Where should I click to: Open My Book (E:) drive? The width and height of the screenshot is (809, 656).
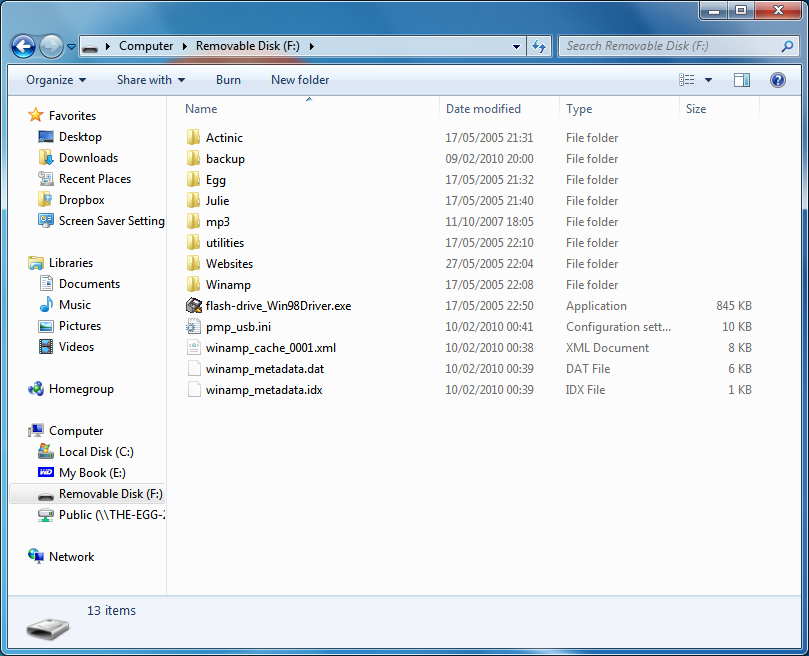tap(92, 473)
